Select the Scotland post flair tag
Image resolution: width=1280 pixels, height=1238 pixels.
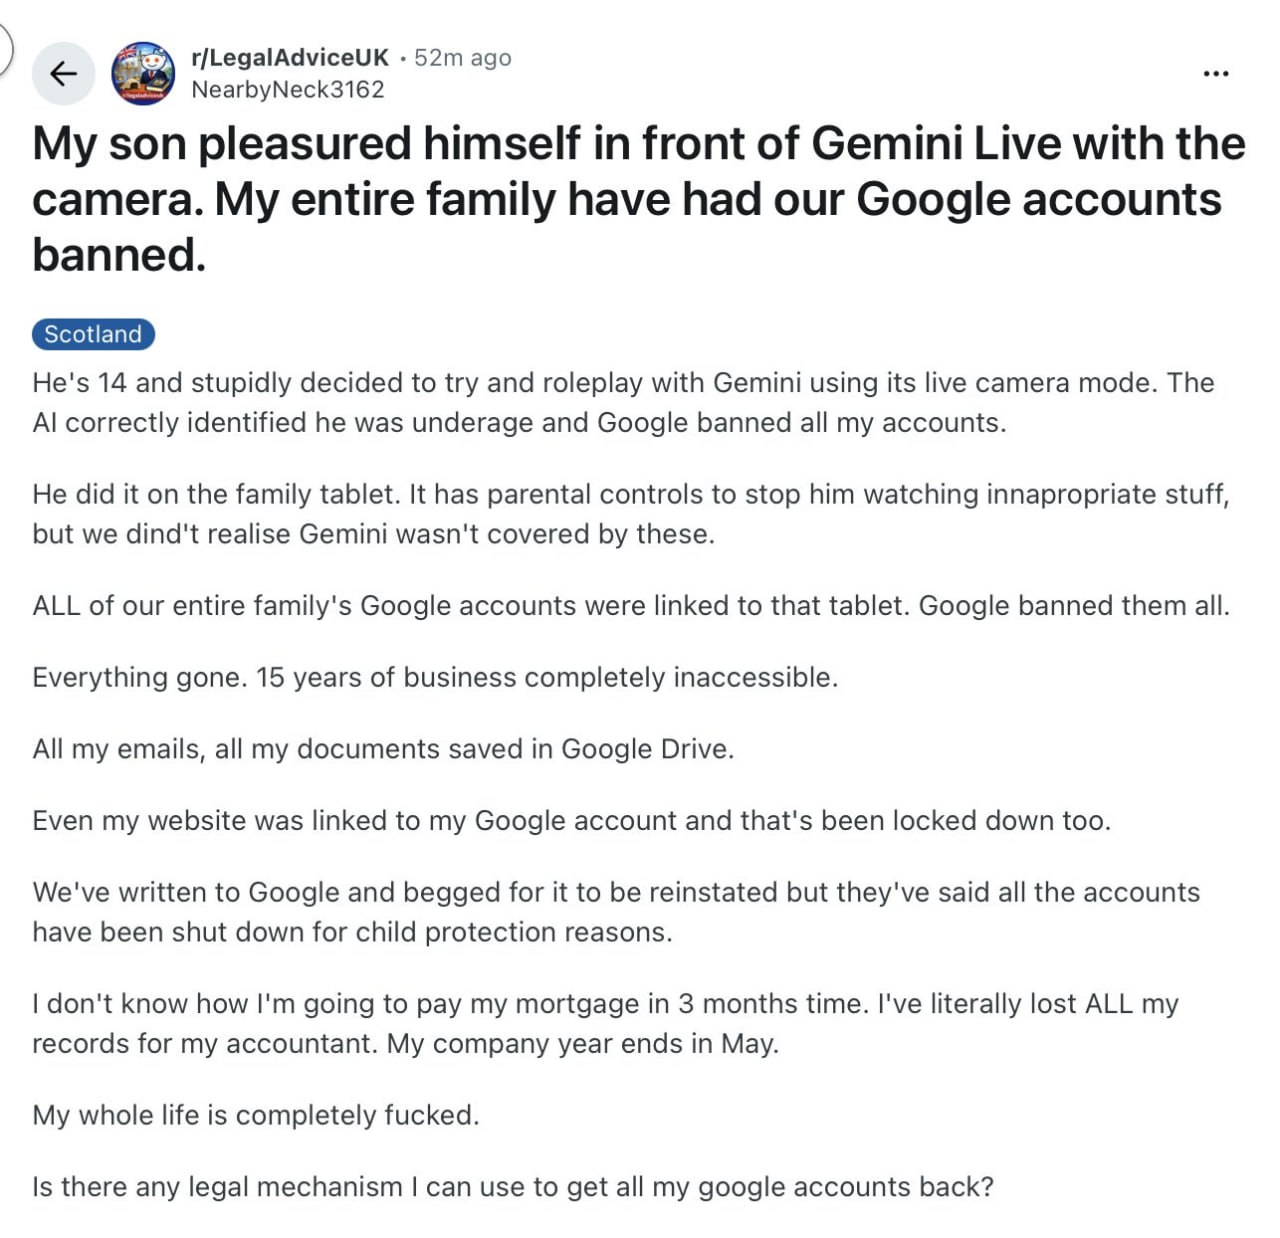93,334
